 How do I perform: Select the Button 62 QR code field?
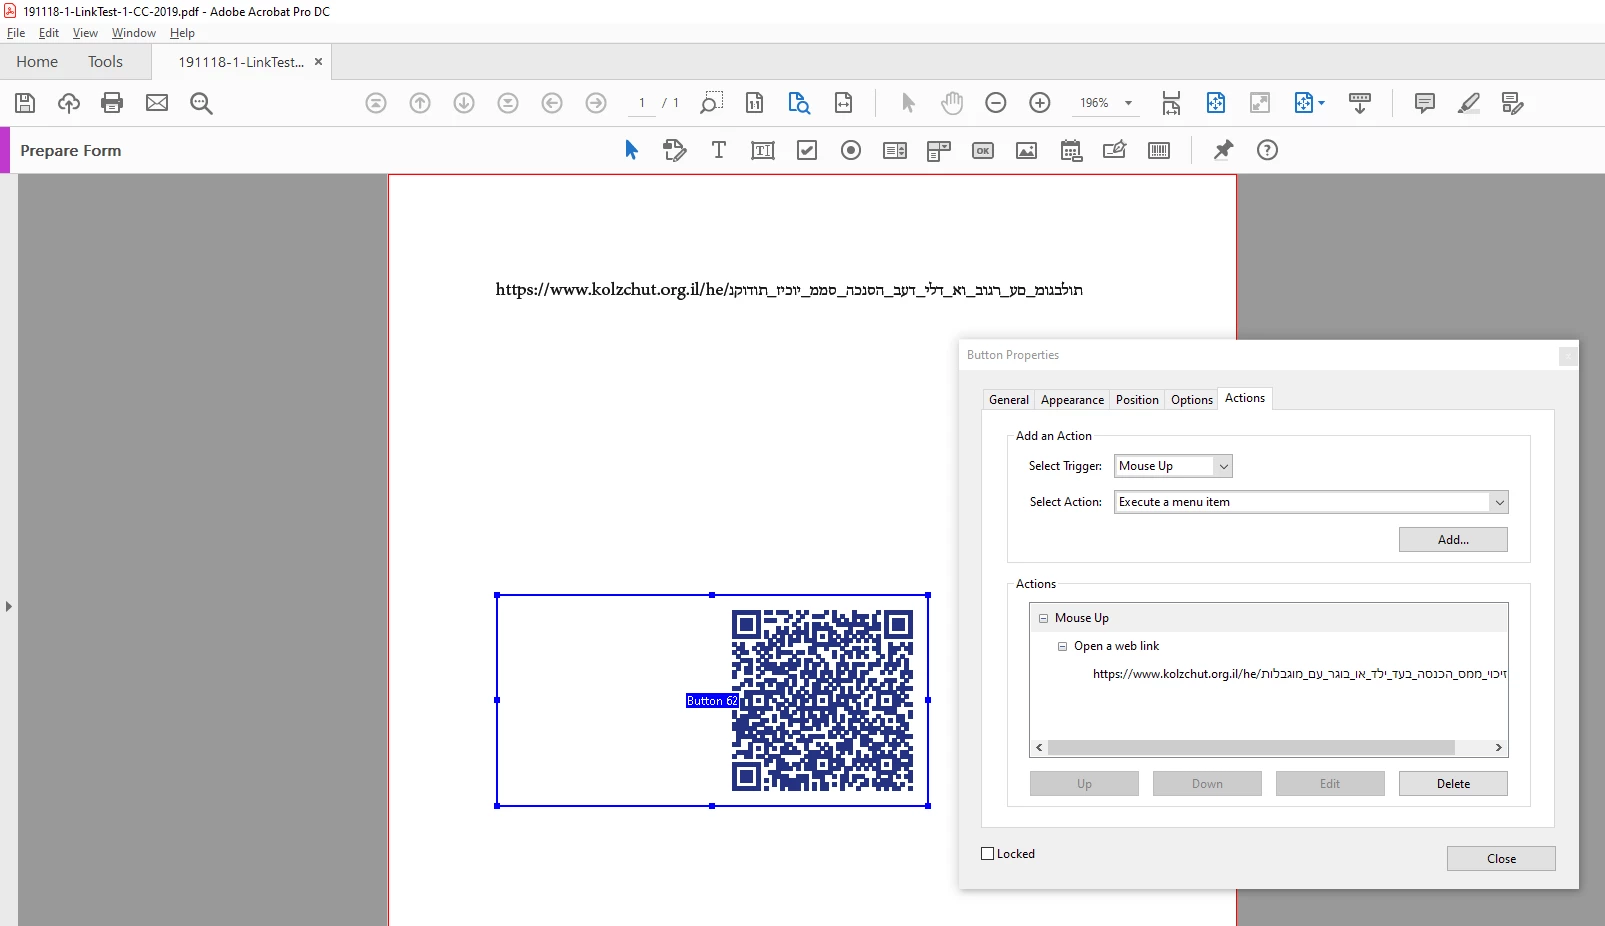[x=712, y=701]
